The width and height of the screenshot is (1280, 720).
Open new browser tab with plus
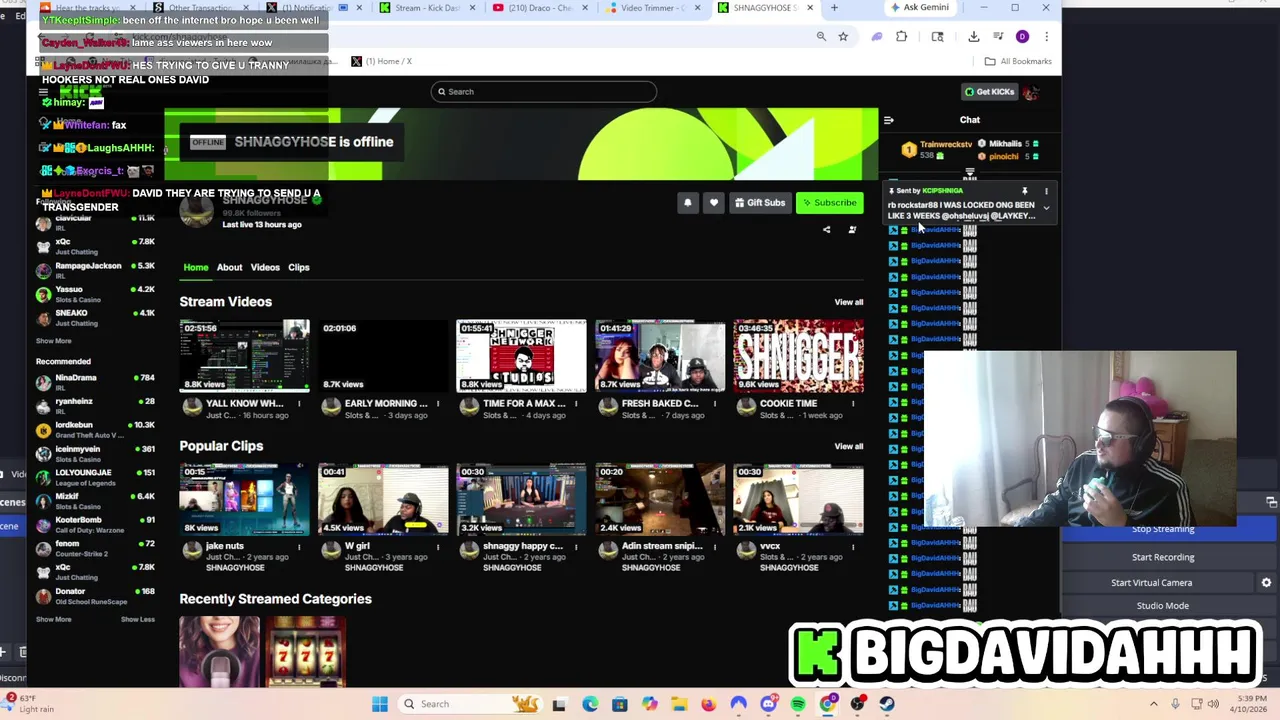click(x=834, y=8)
